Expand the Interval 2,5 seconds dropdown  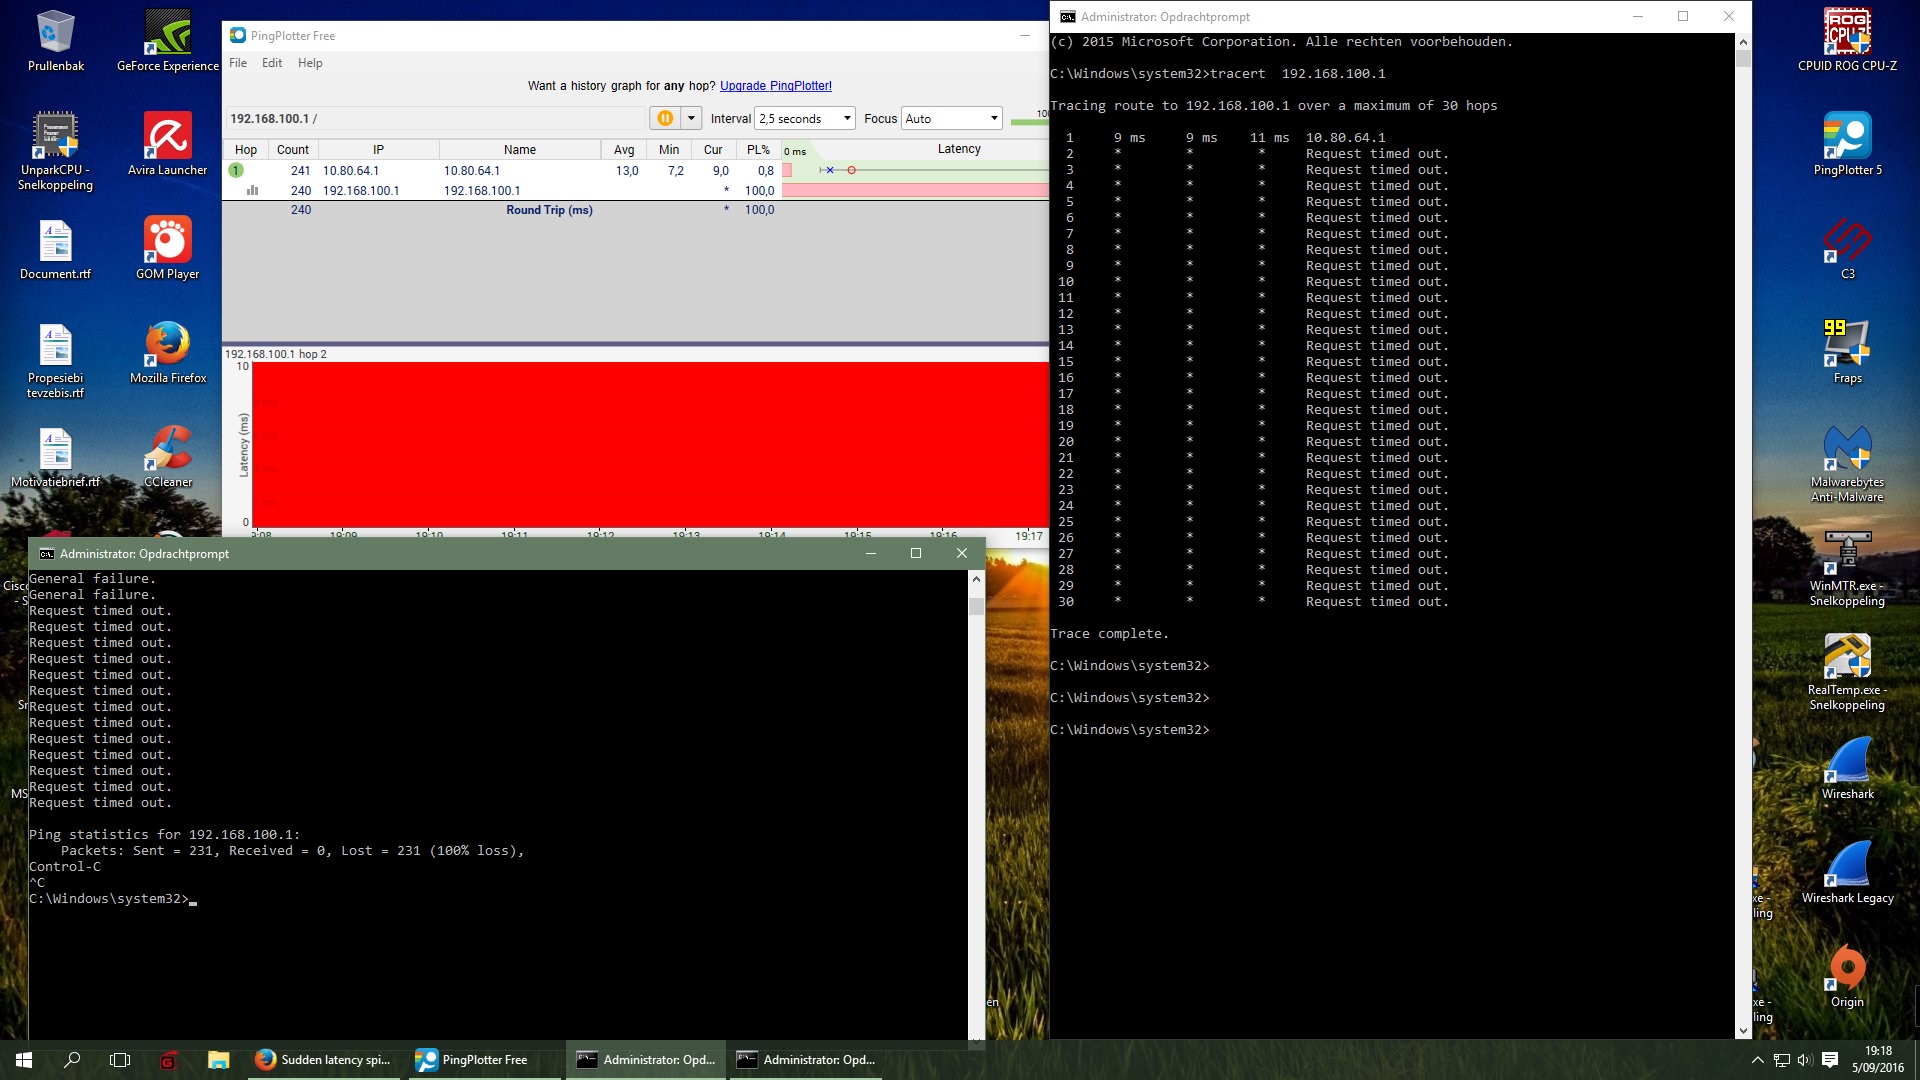click(x=847, y=118)
